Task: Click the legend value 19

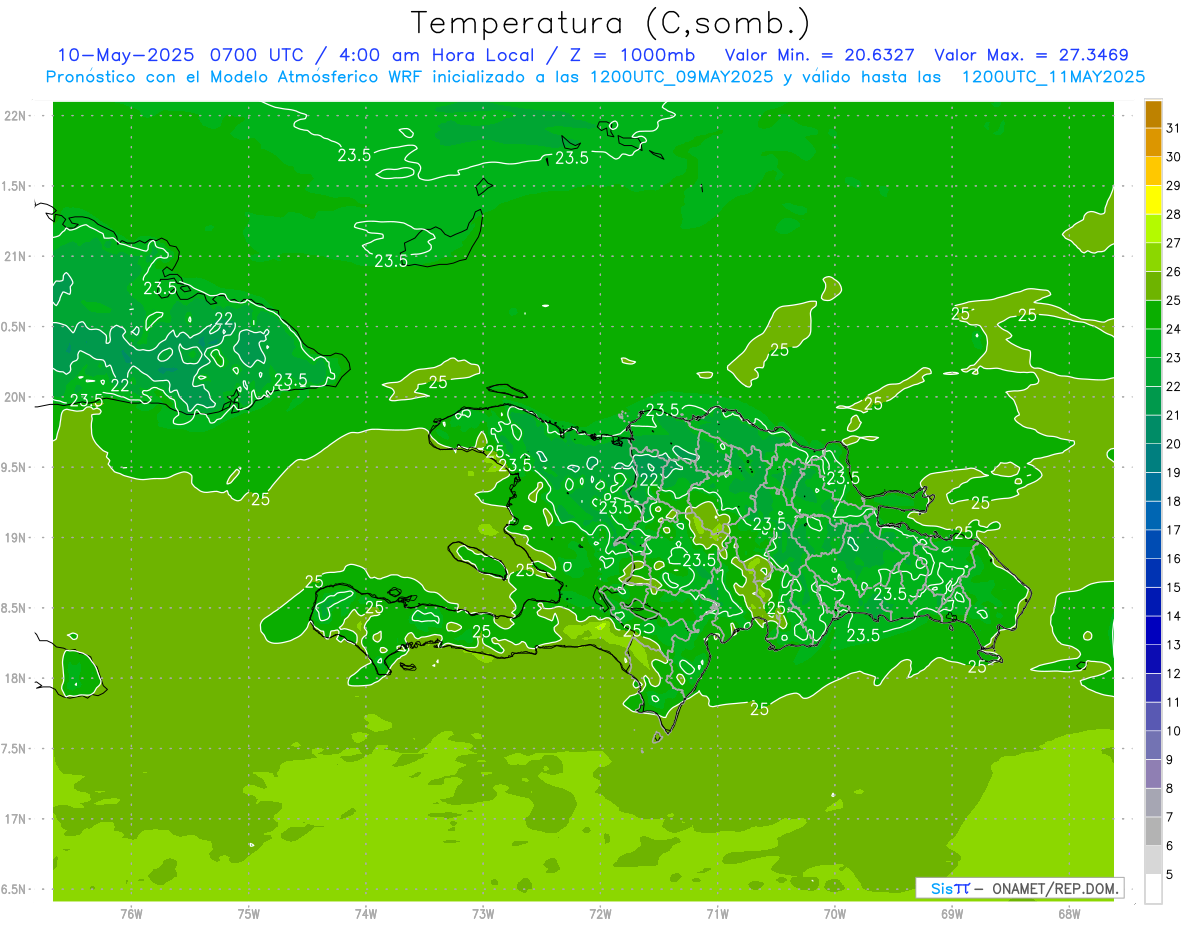Action: pos(1173,473)
